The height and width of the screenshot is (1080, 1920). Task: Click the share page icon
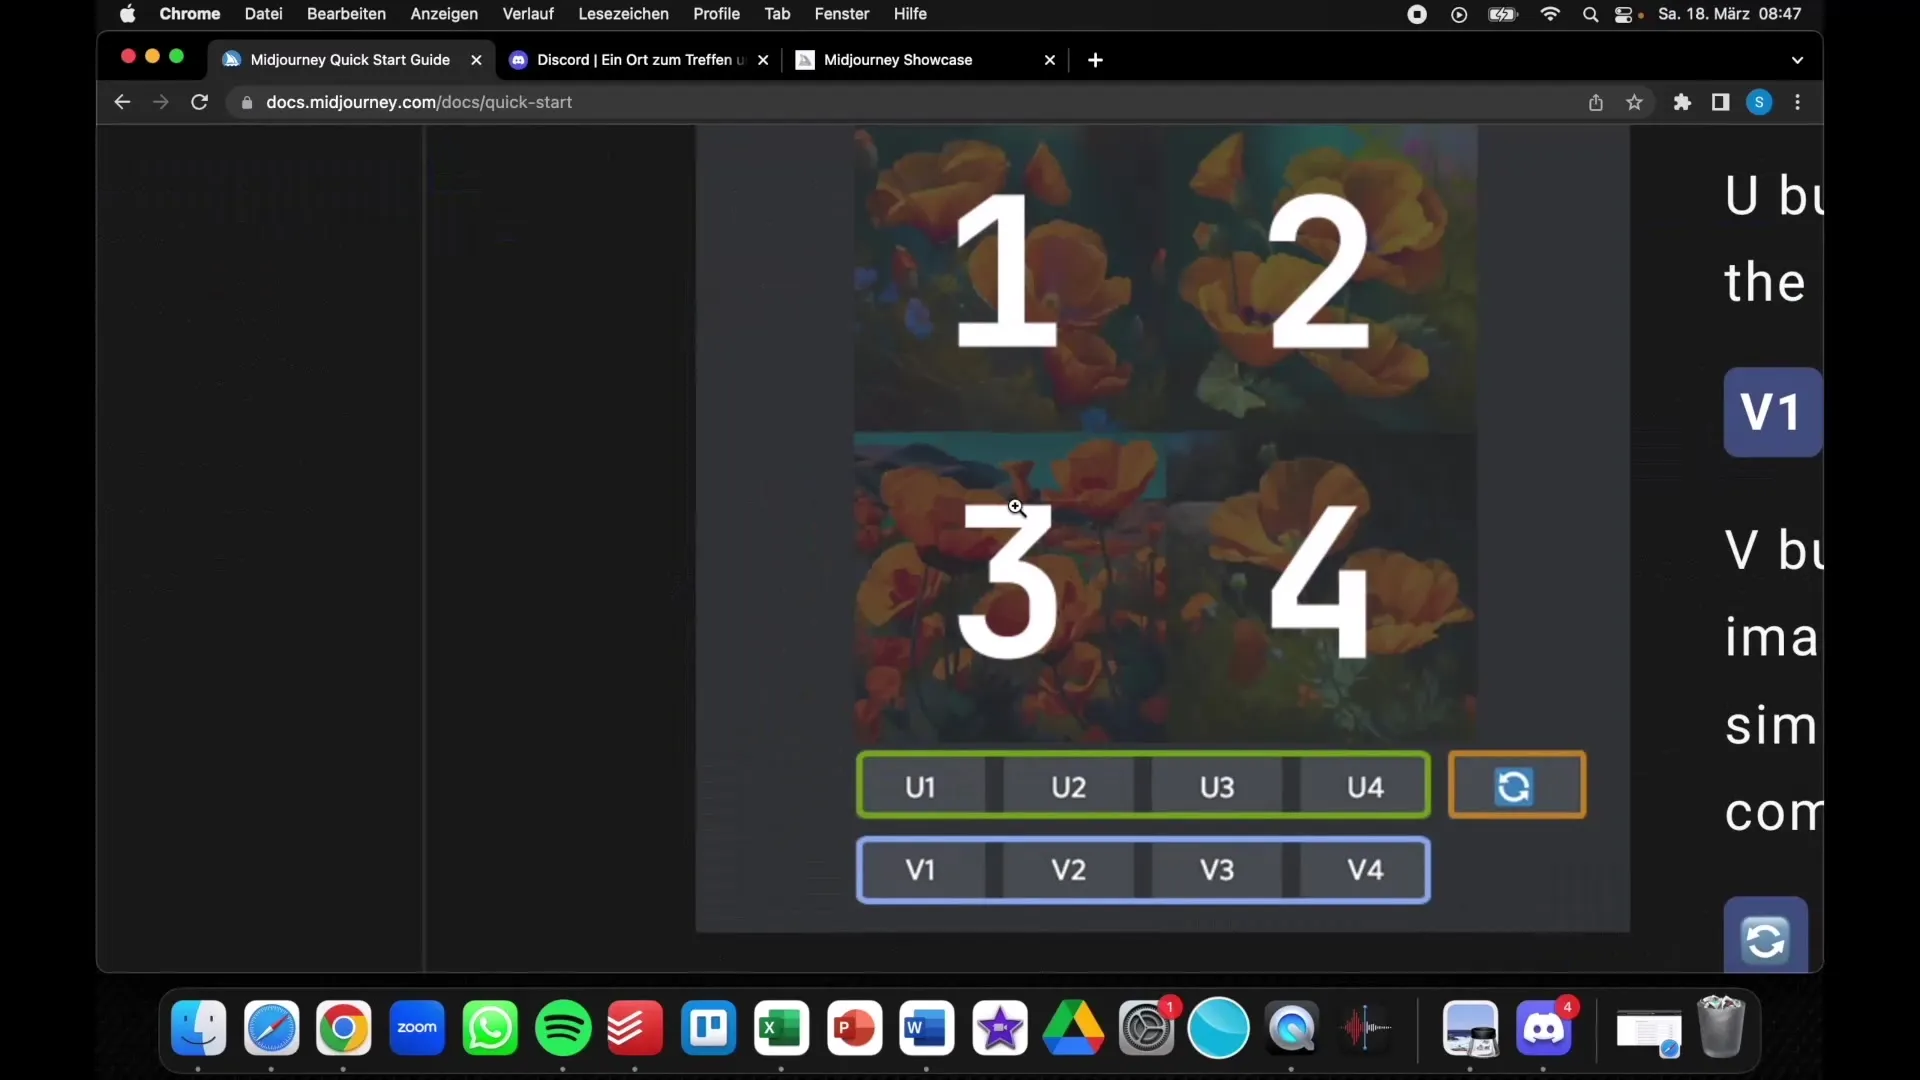pos(1596,102)
